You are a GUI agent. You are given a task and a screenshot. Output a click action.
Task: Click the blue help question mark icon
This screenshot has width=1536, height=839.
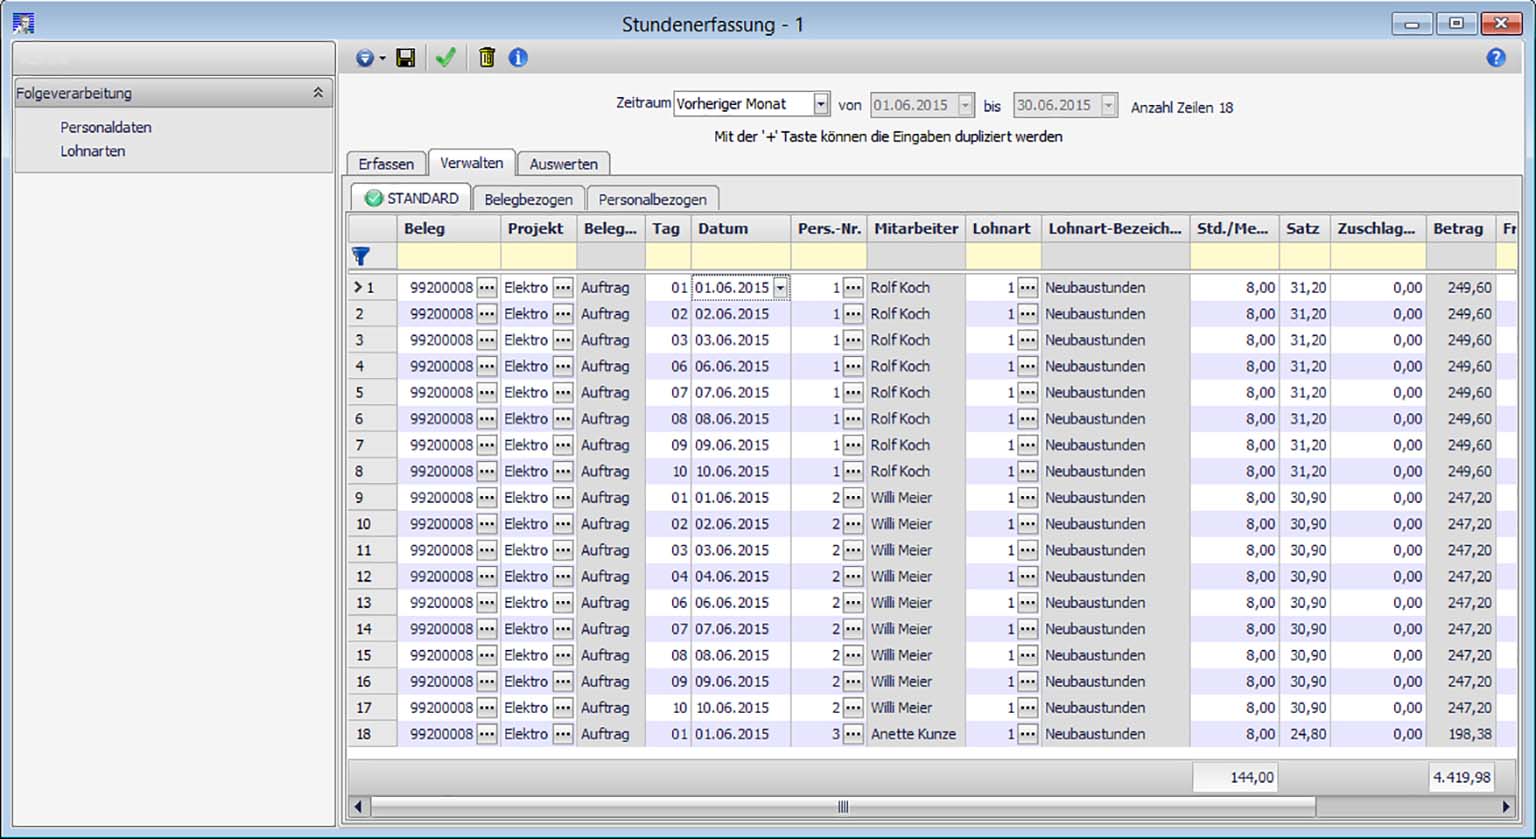[1495, 58]
